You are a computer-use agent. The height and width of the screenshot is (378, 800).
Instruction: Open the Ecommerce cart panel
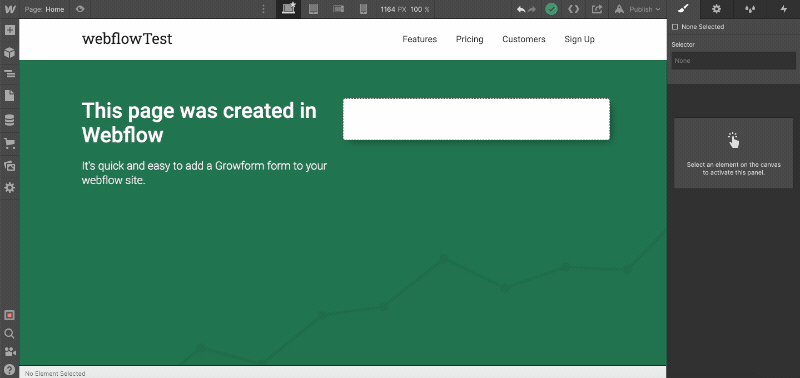click(x=9, y=144)
